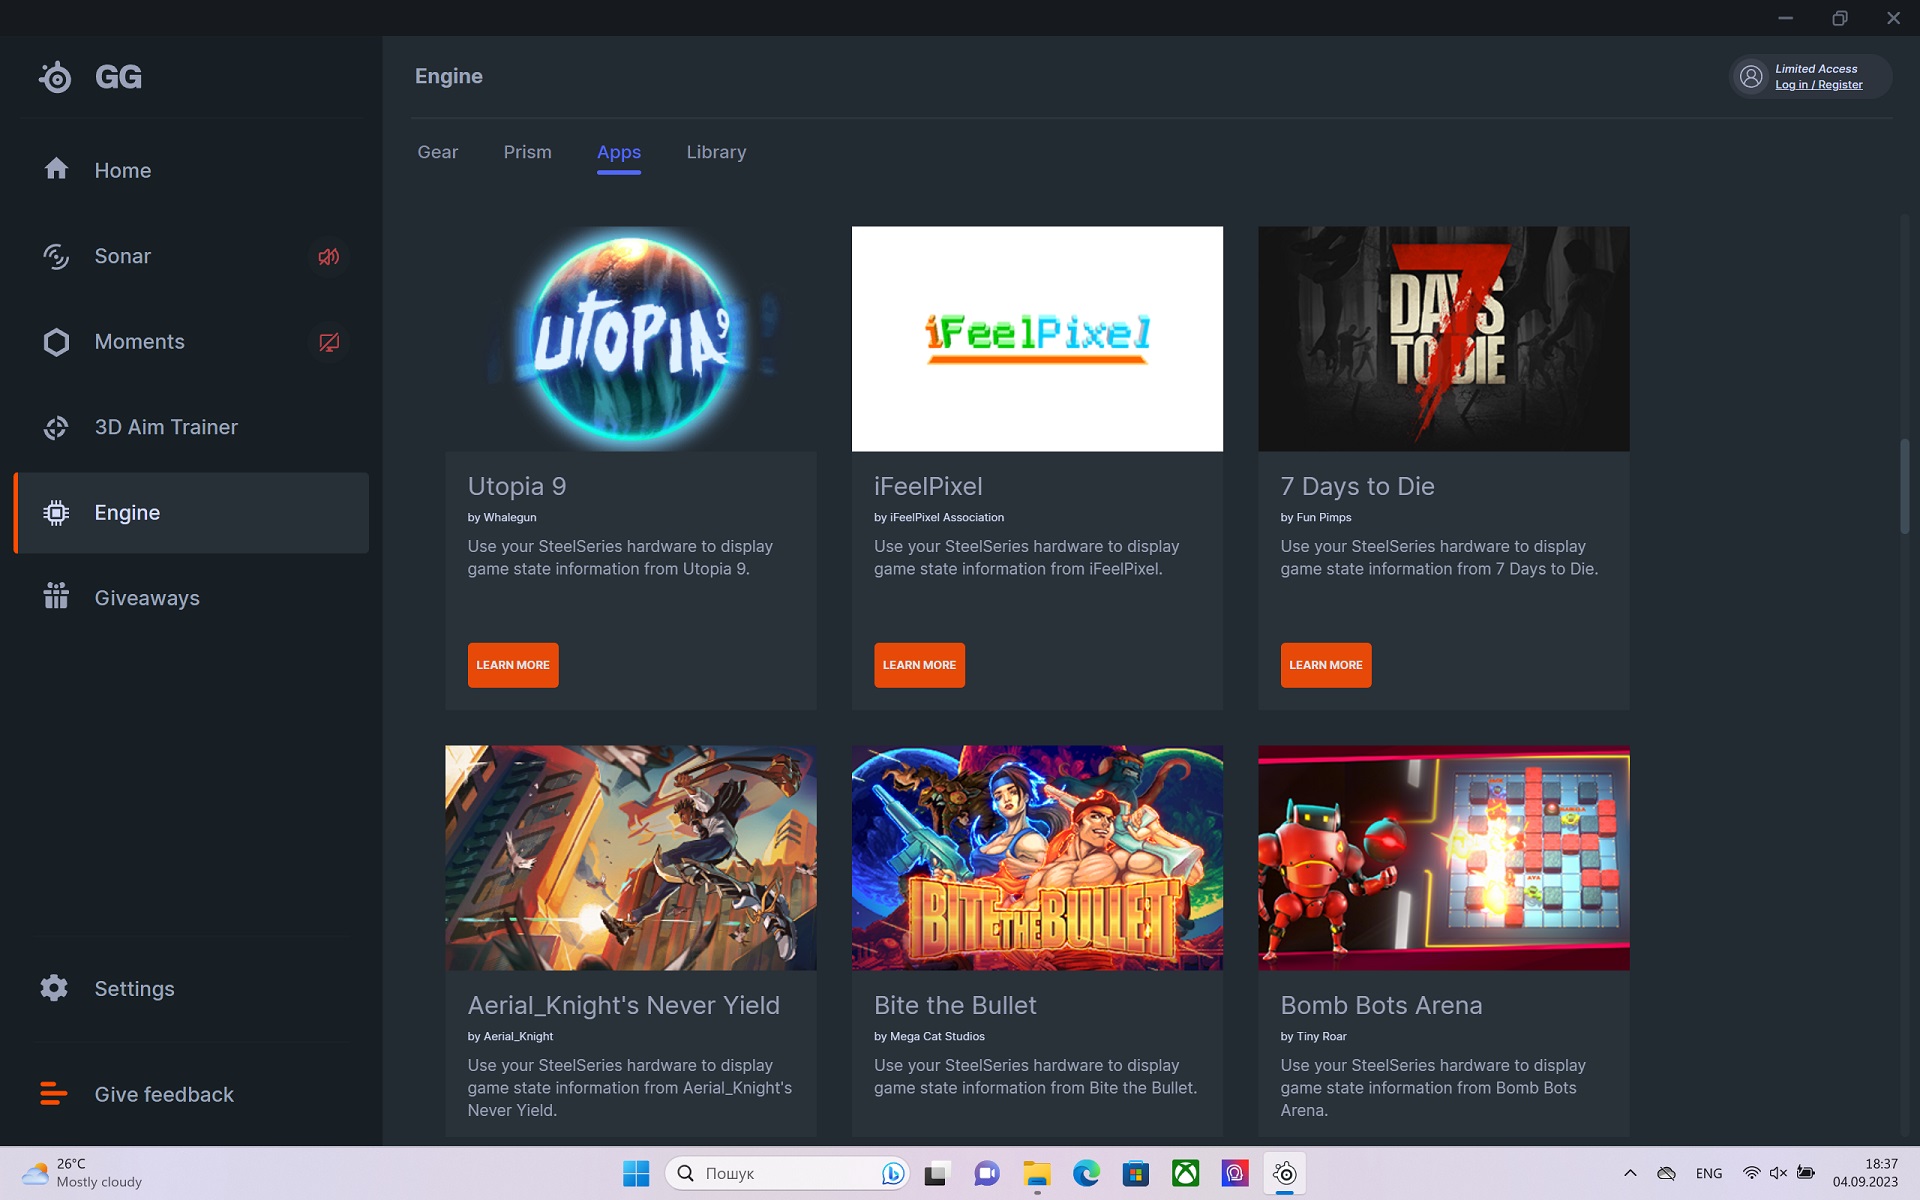This screenshot has height=1200, width=1920.
Task: Toggle the Sonar muted speaker indicator
Action: (x=328, y=257)
